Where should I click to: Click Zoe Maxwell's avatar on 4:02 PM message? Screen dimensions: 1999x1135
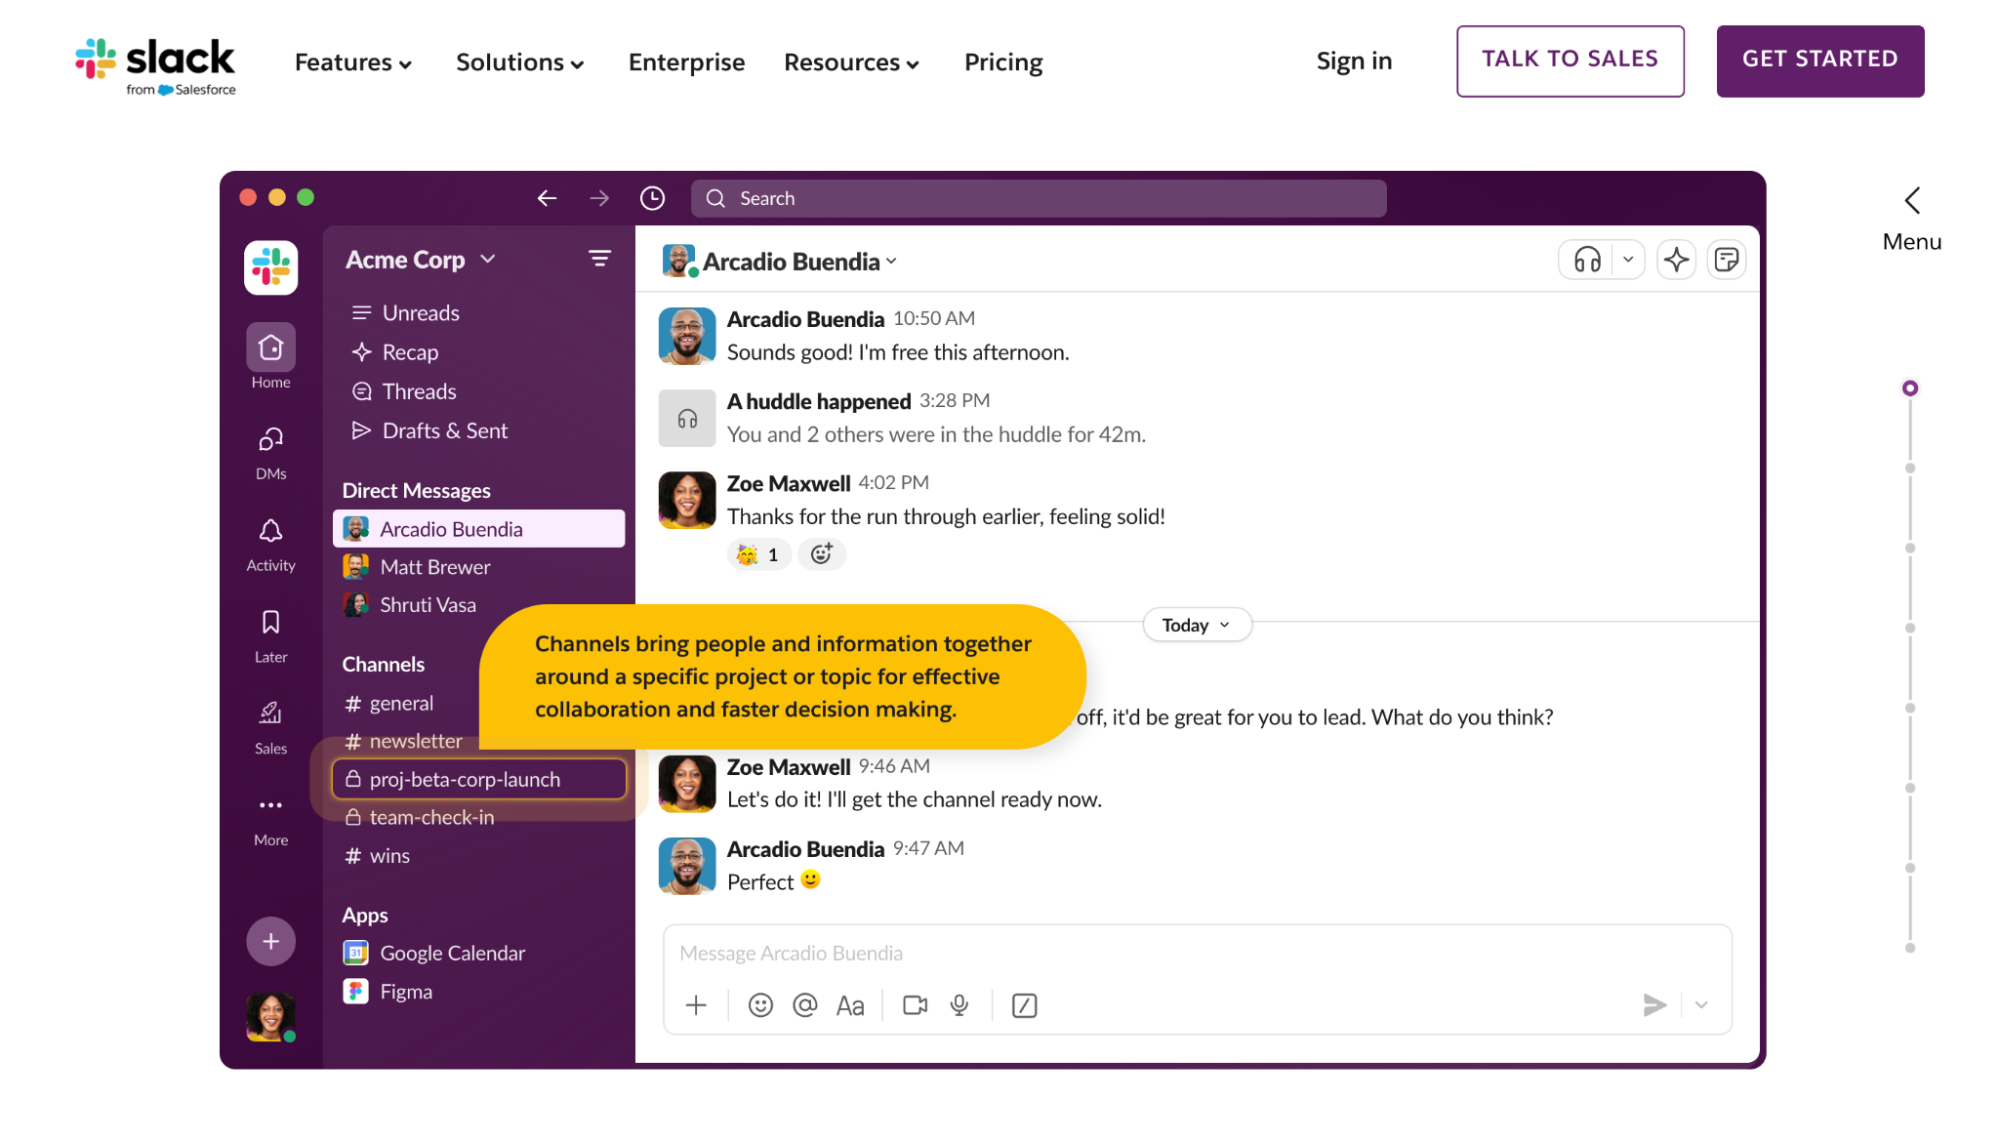686,500
